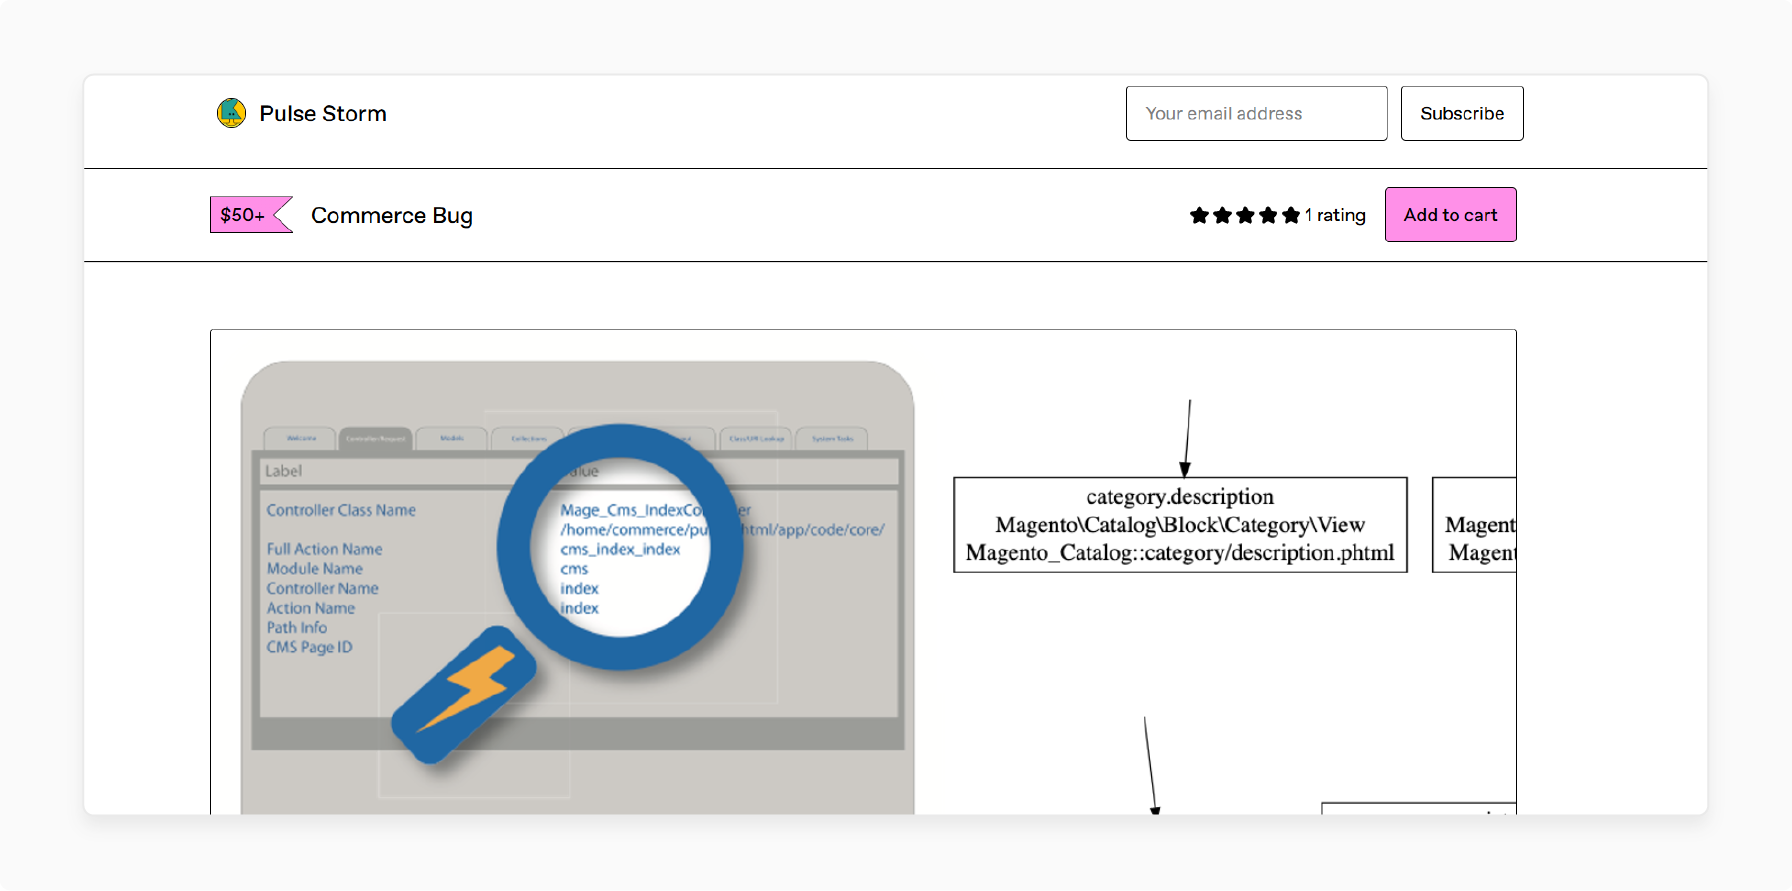Focus the Your email address field

coord(1256,113)
